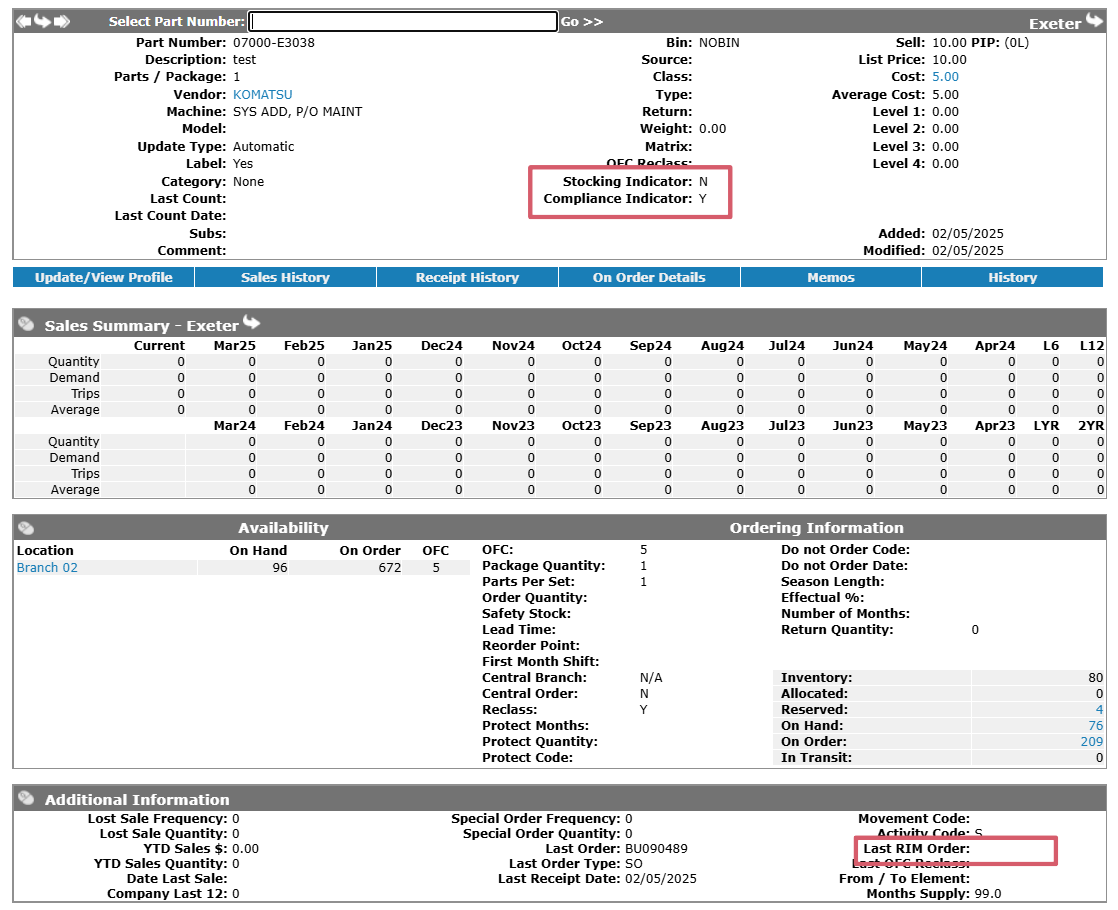Click the part number 07000-E3038
The height and width of the screenshot is (910, 1118).
[274, 43]
